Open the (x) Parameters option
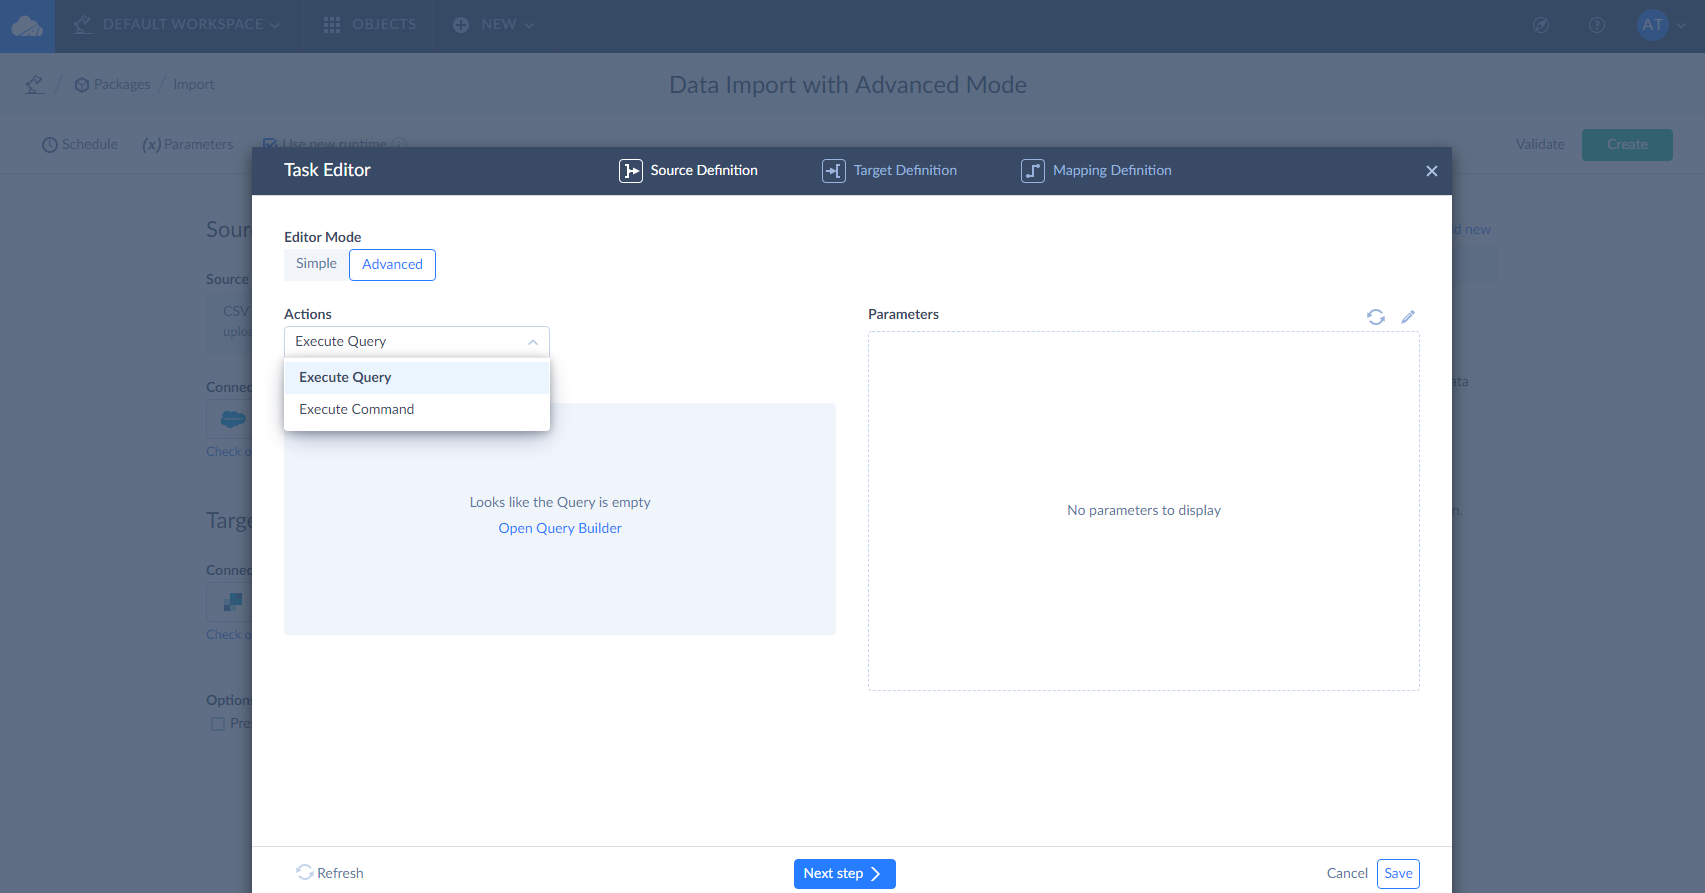 pos(187,145)
